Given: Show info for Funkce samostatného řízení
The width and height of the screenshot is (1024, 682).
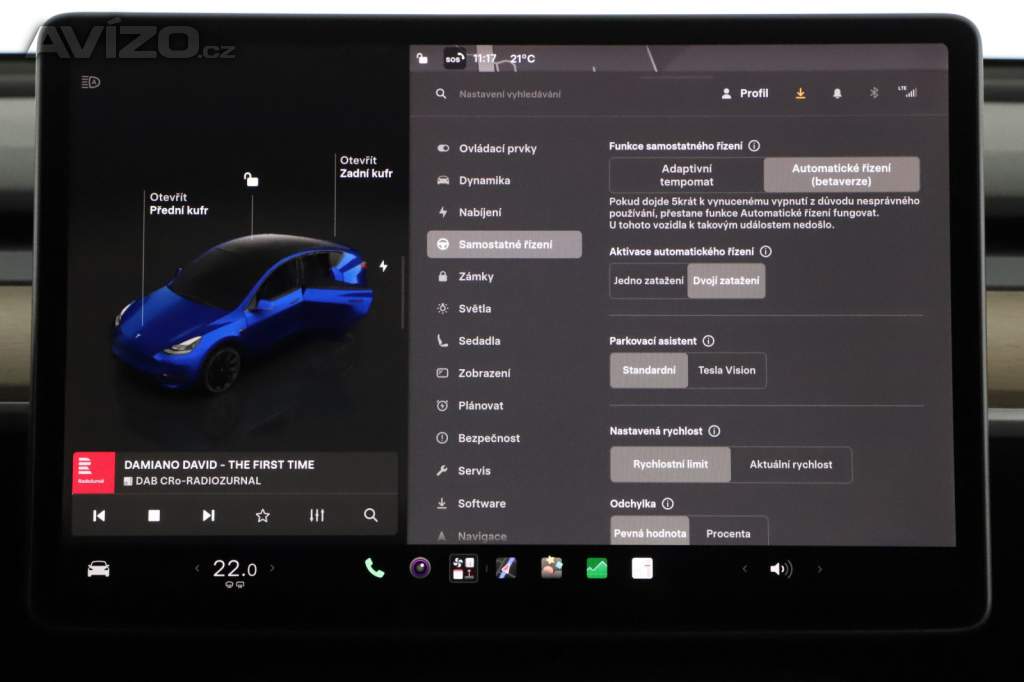Looking at the screenshot, I should 754,146.
